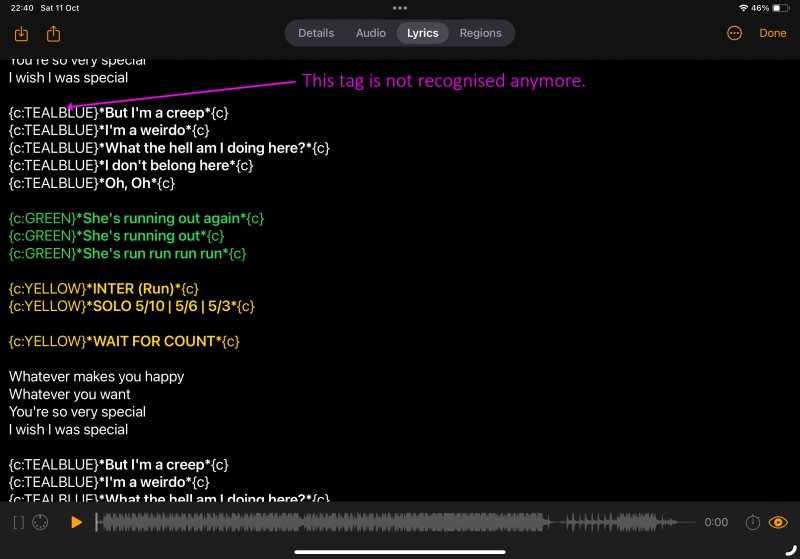Switch to the Details tab
Image resolution: width=800 pixels, height=559 pixels.
[316, 33]
